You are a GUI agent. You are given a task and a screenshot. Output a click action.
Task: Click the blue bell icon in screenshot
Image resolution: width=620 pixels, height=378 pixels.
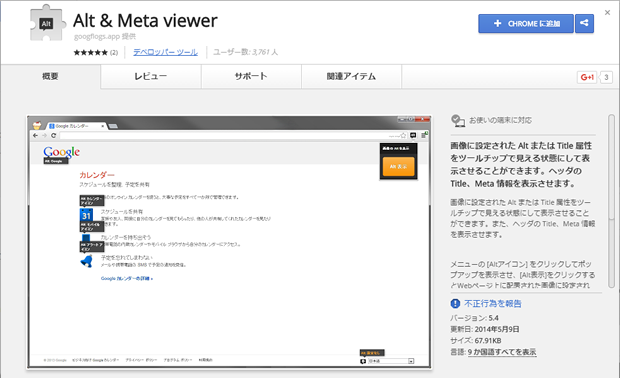pos(87,261)
